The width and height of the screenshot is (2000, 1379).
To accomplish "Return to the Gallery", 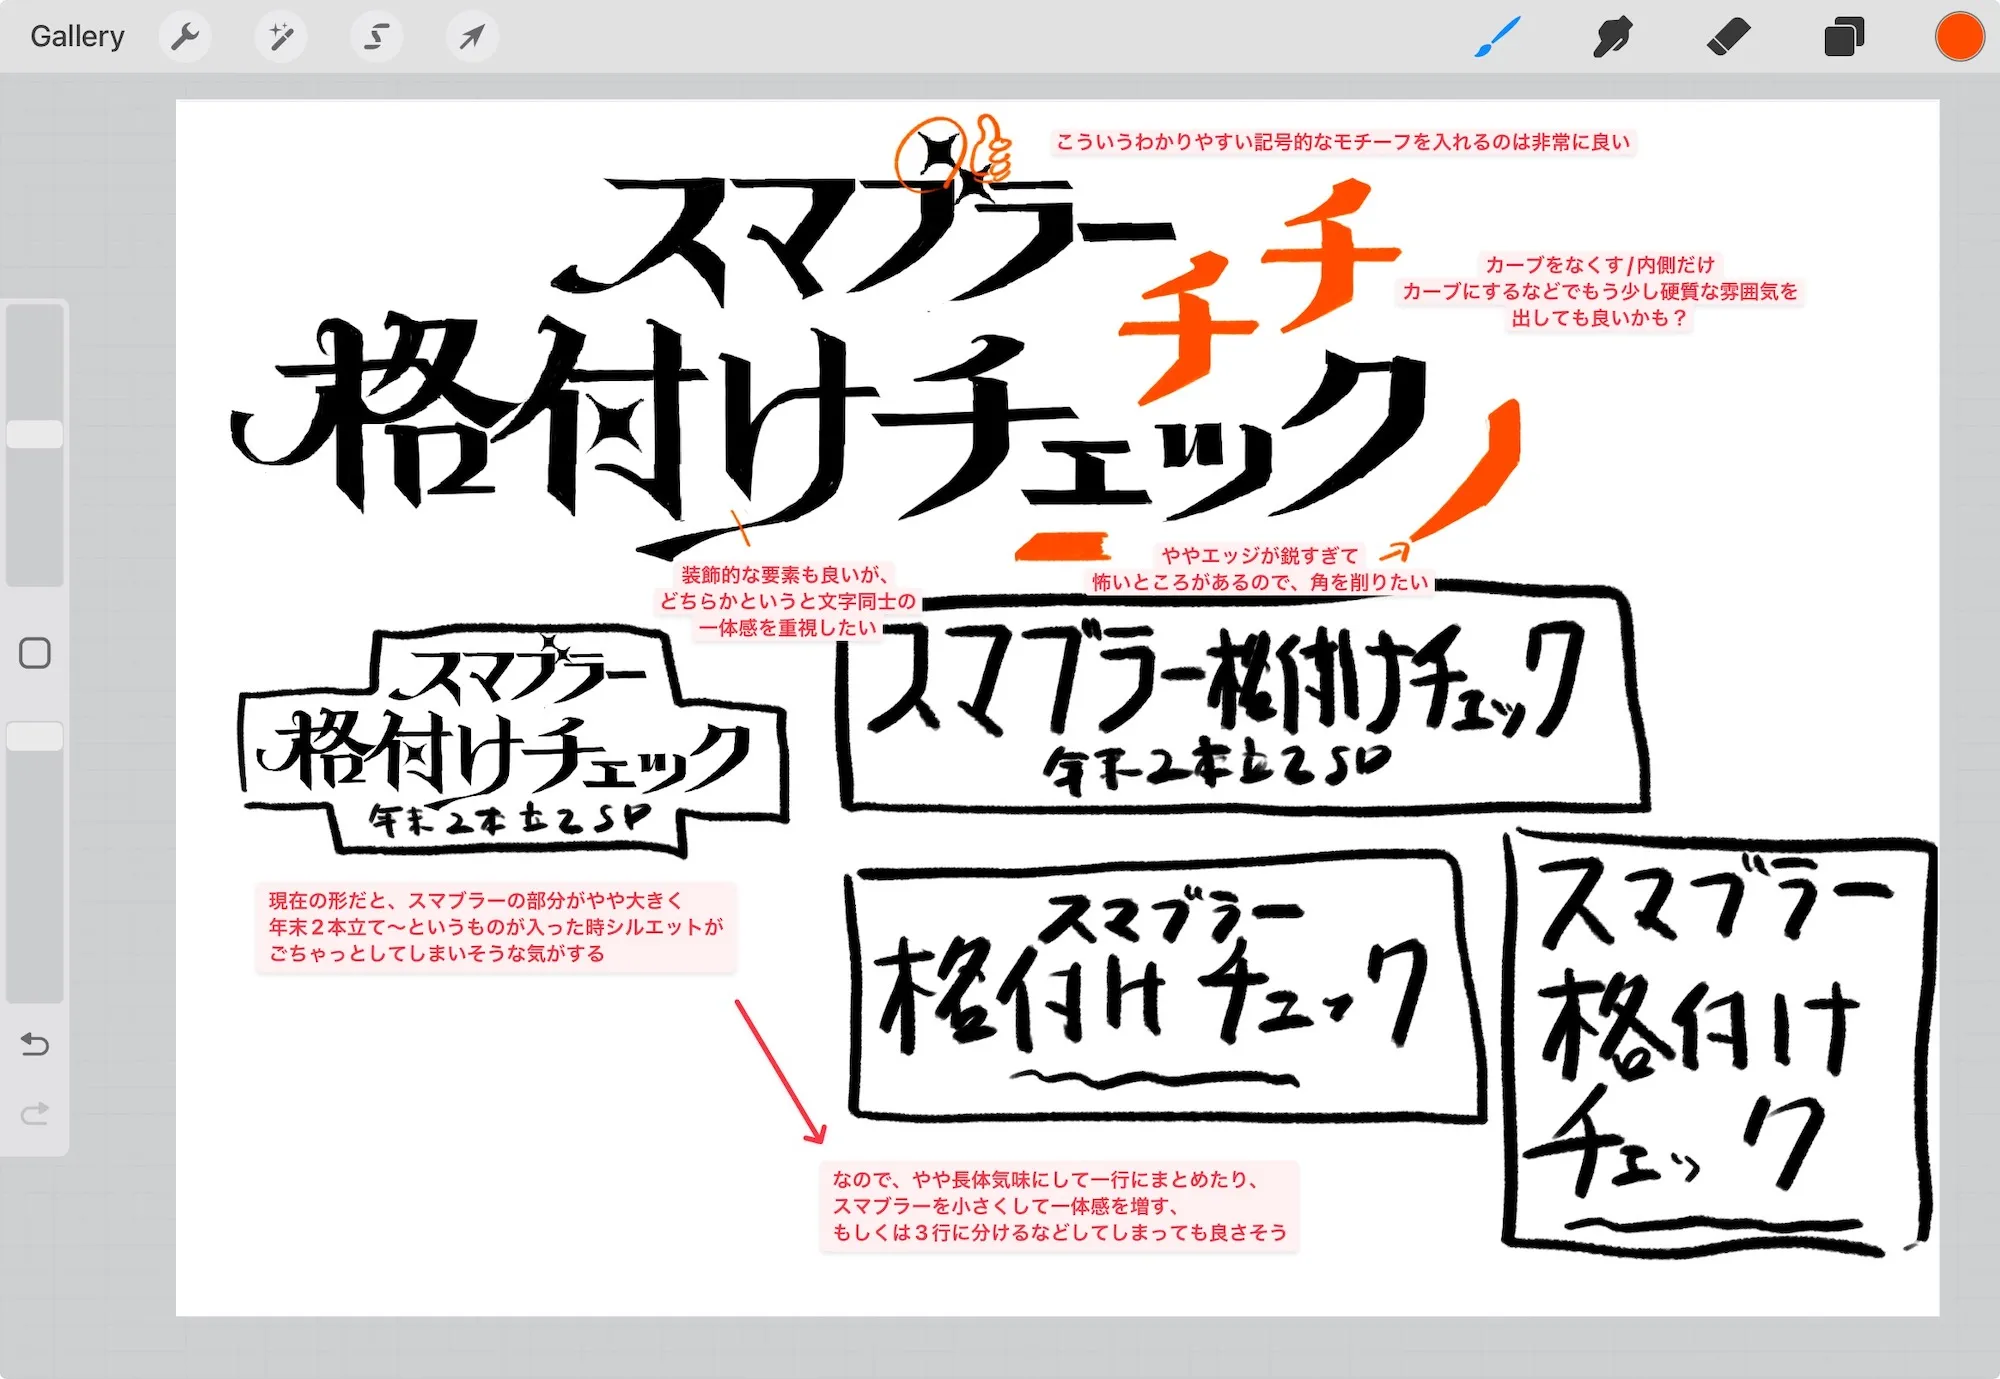I will (x=78, y=36).
